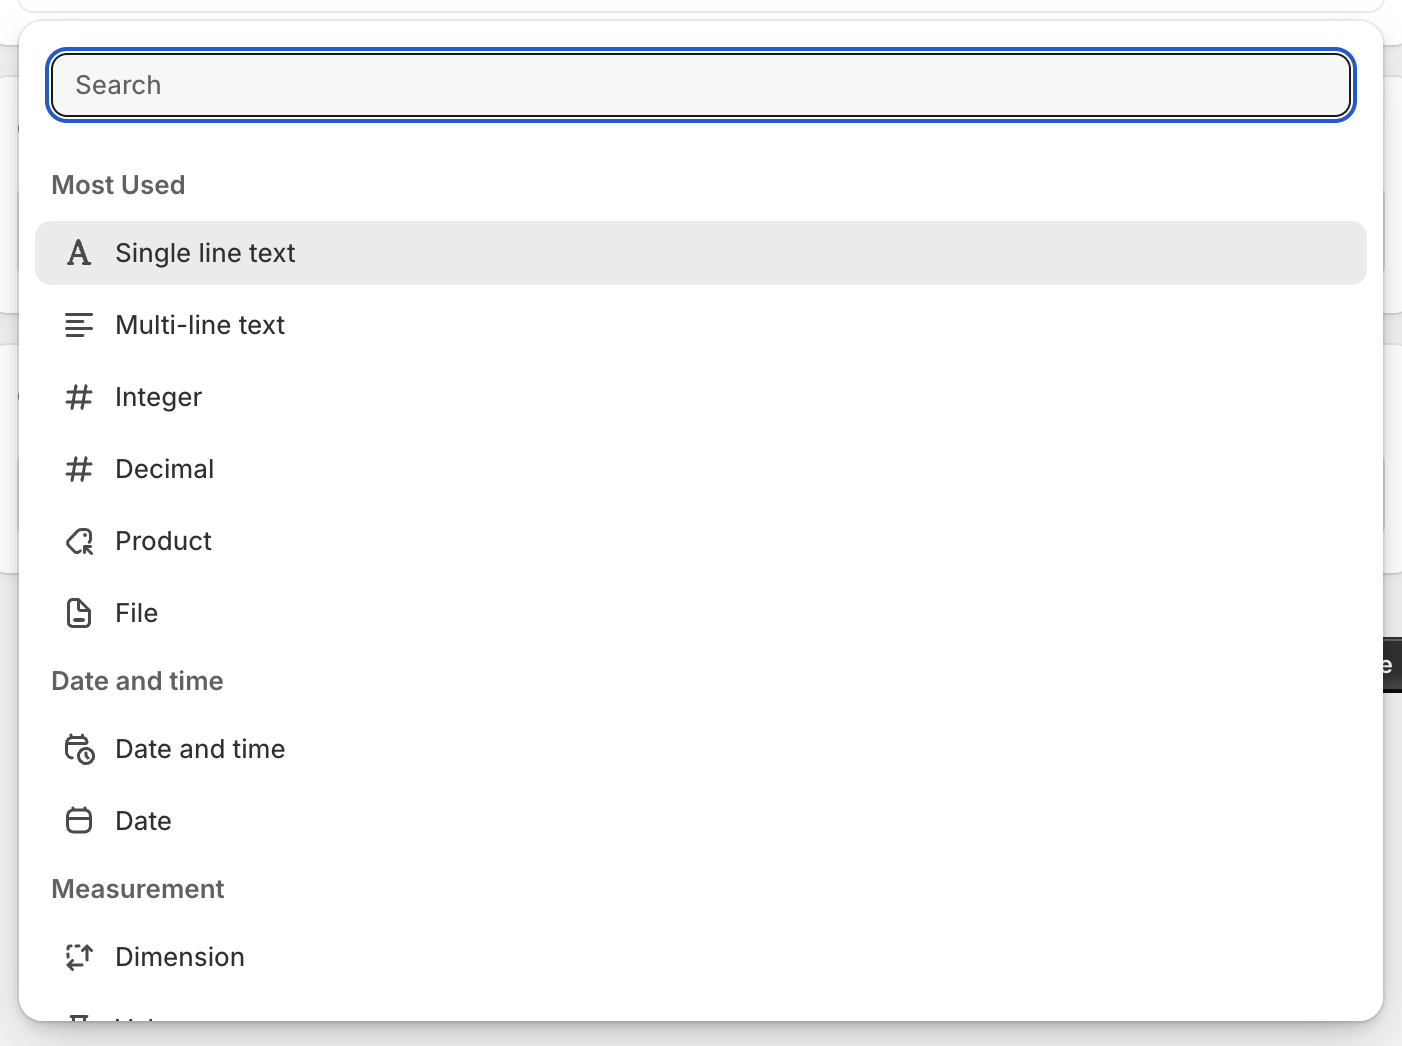Click the Date and time section heading
Screen dimensions: 1402x1046
(x=137, y=681)
